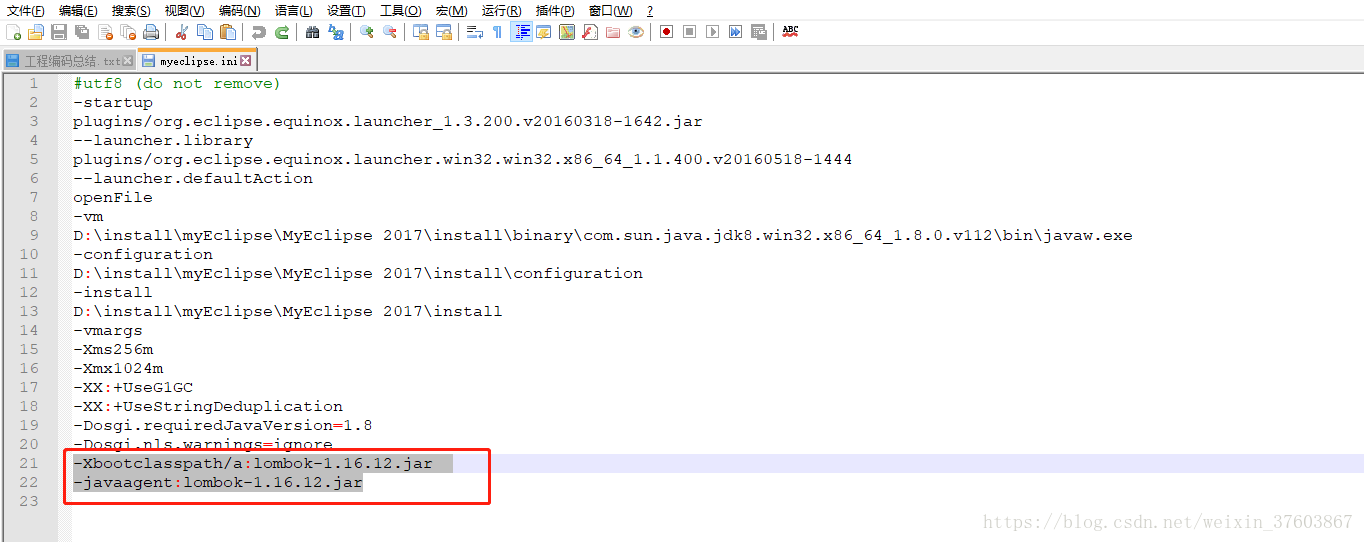Screen dimensions: 1364x542
Task: Zoom out using the magnifier minus icon
Action: tap(389, 32)
